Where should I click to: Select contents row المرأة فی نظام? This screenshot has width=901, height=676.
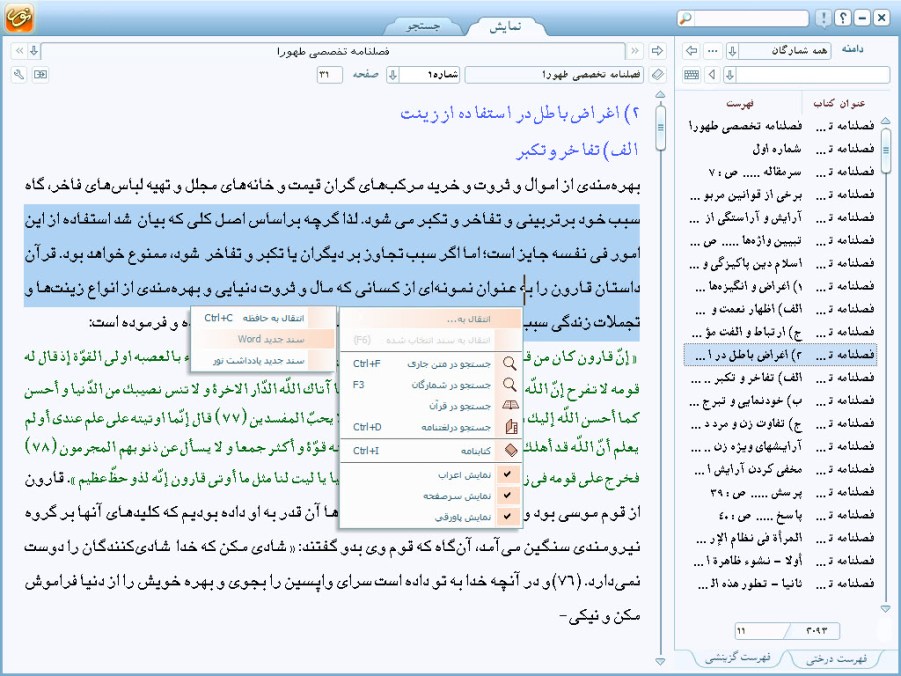click(780, 538)
